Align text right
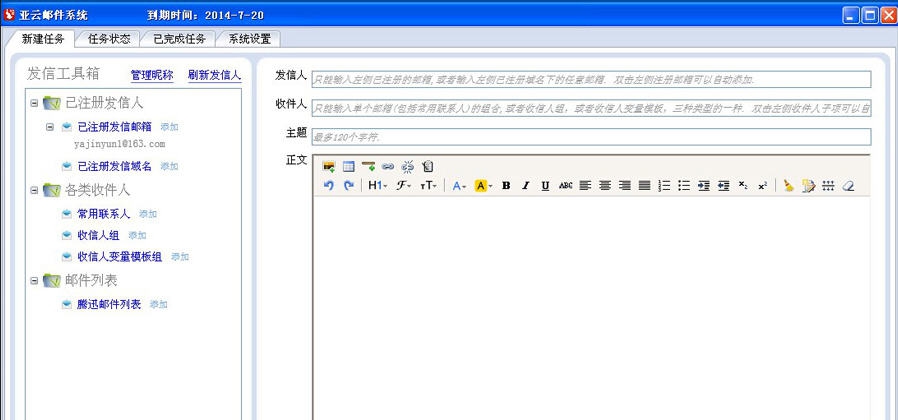Image resolution: width=898 pixels, height=420 pixels. pyautogui.click(x=624, y=186)
